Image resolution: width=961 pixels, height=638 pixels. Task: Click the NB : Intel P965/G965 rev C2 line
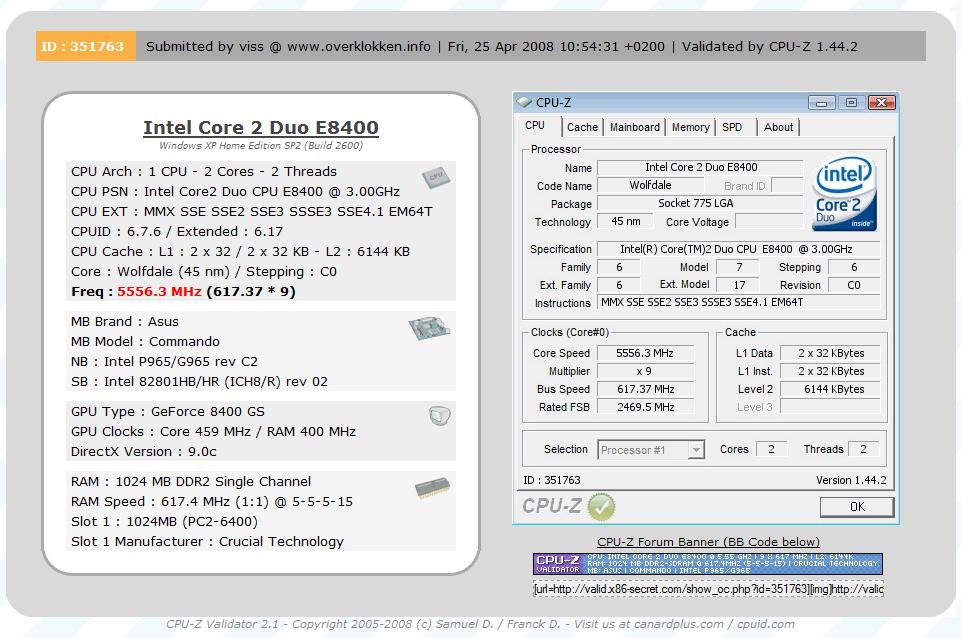point(164,362)
